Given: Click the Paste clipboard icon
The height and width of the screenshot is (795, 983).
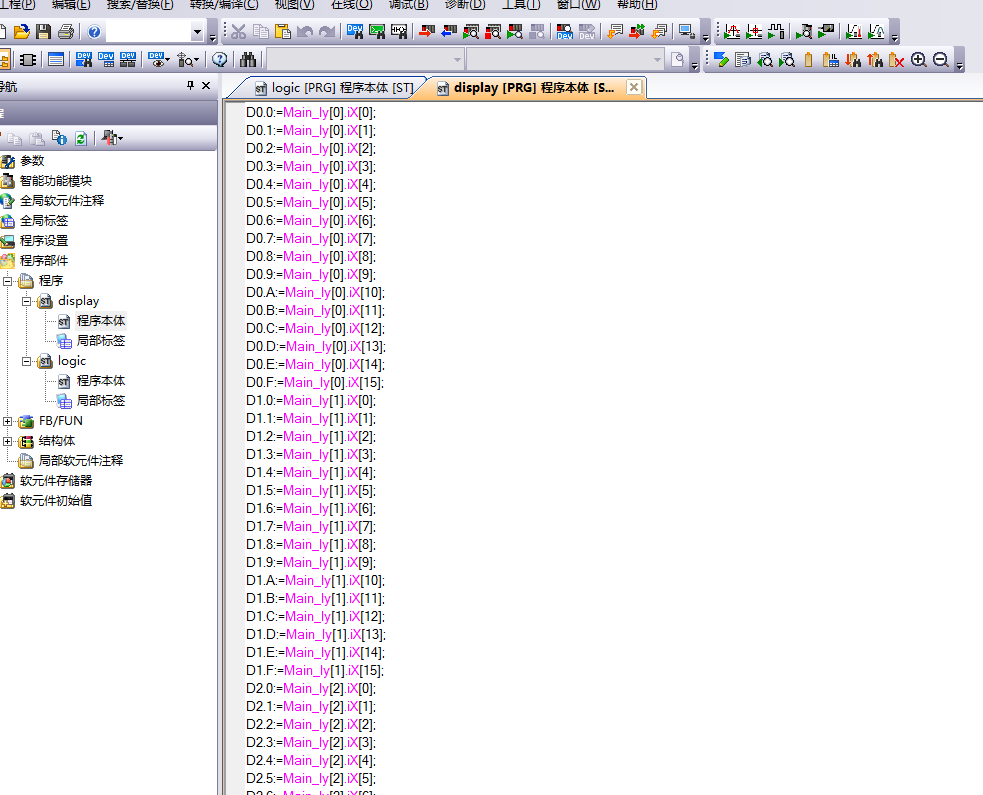Looking at the screenshot, I should tap(282, 32).
